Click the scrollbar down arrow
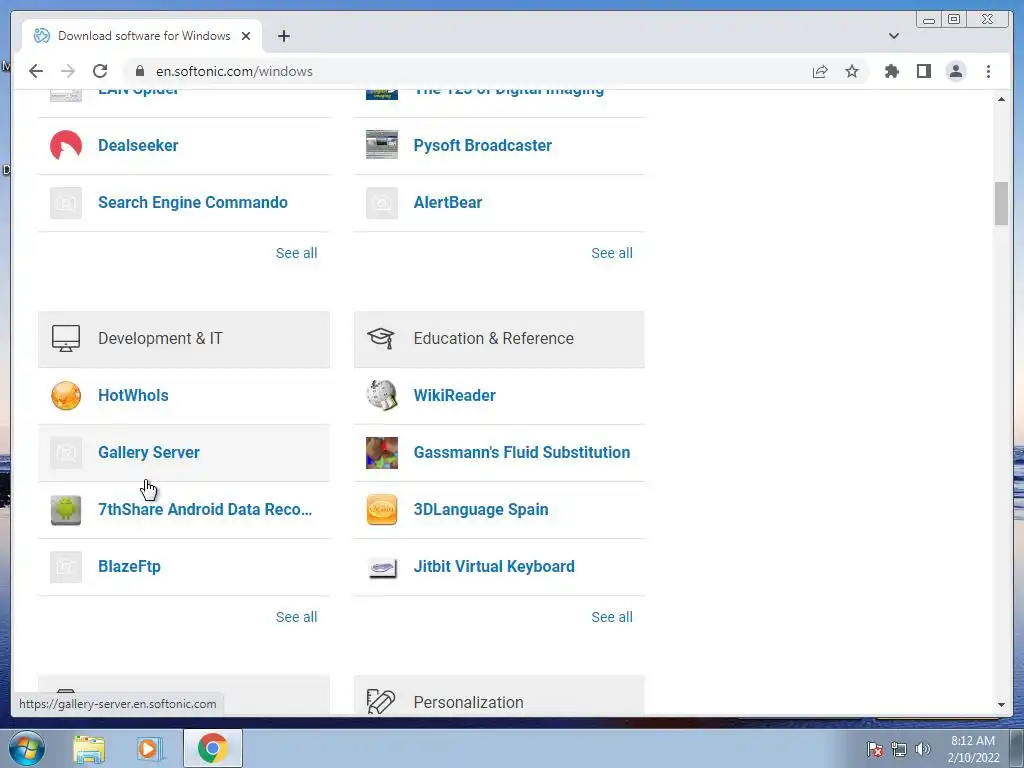 1001,705
